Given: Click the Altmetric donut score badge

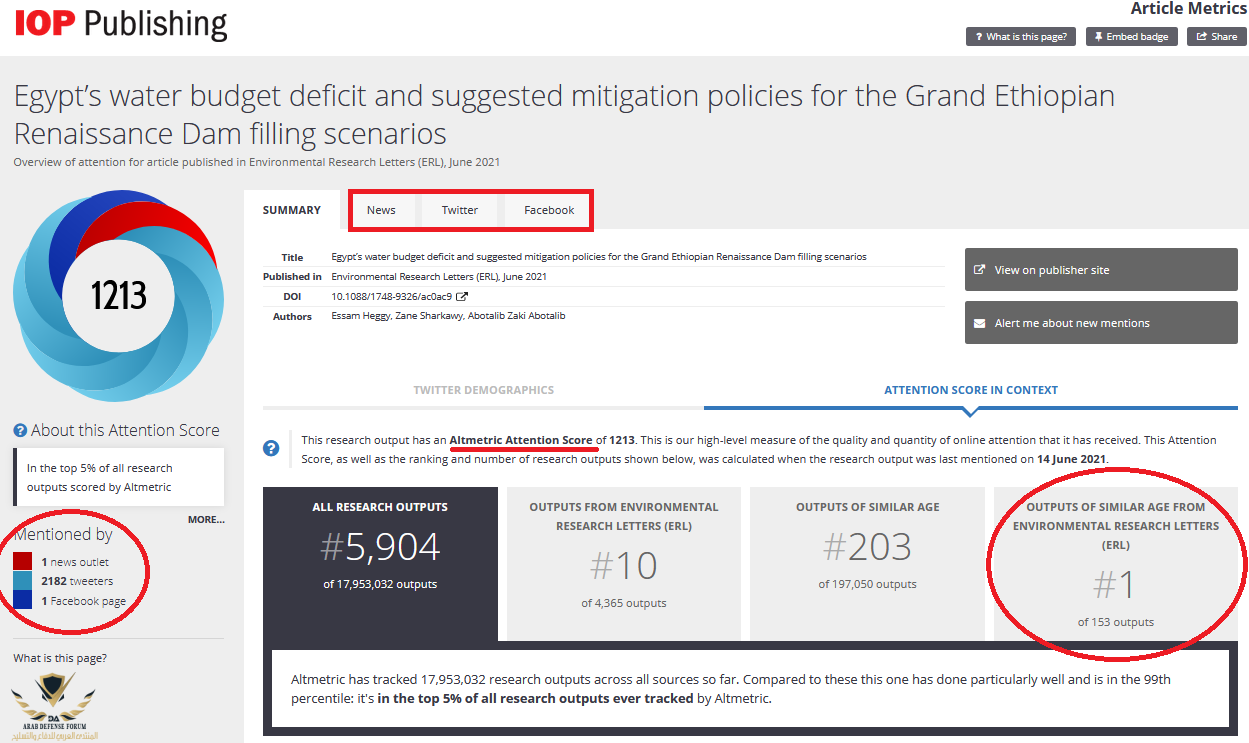Looking at the screenshot, I should (118, 295).
